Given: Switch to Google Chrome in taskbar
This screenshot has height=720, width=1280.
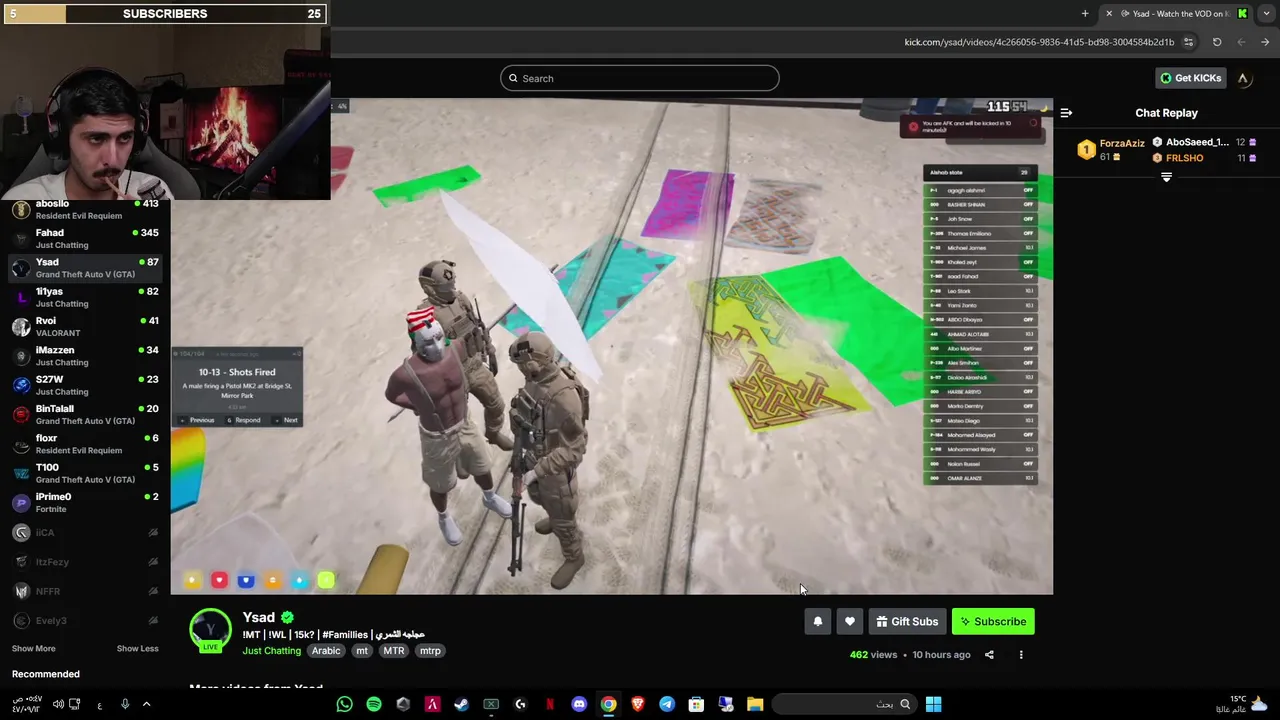Looking at the screenshot, I should (608, 704).
